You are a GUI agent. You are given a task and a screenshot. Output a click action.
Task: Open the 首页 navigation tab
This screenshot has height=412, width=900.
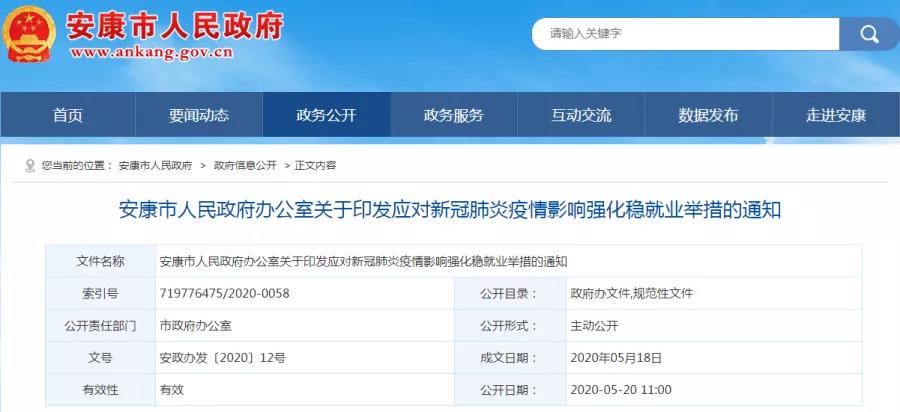(x=68, y=115)
